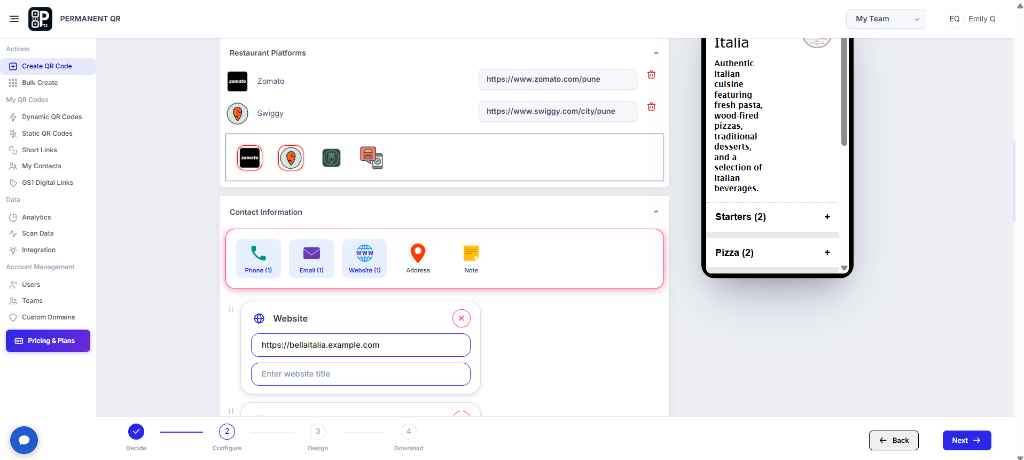Click the Pricing & Plans button
1024x460 pixels.
pyautogui.click(x=48, y=340)
